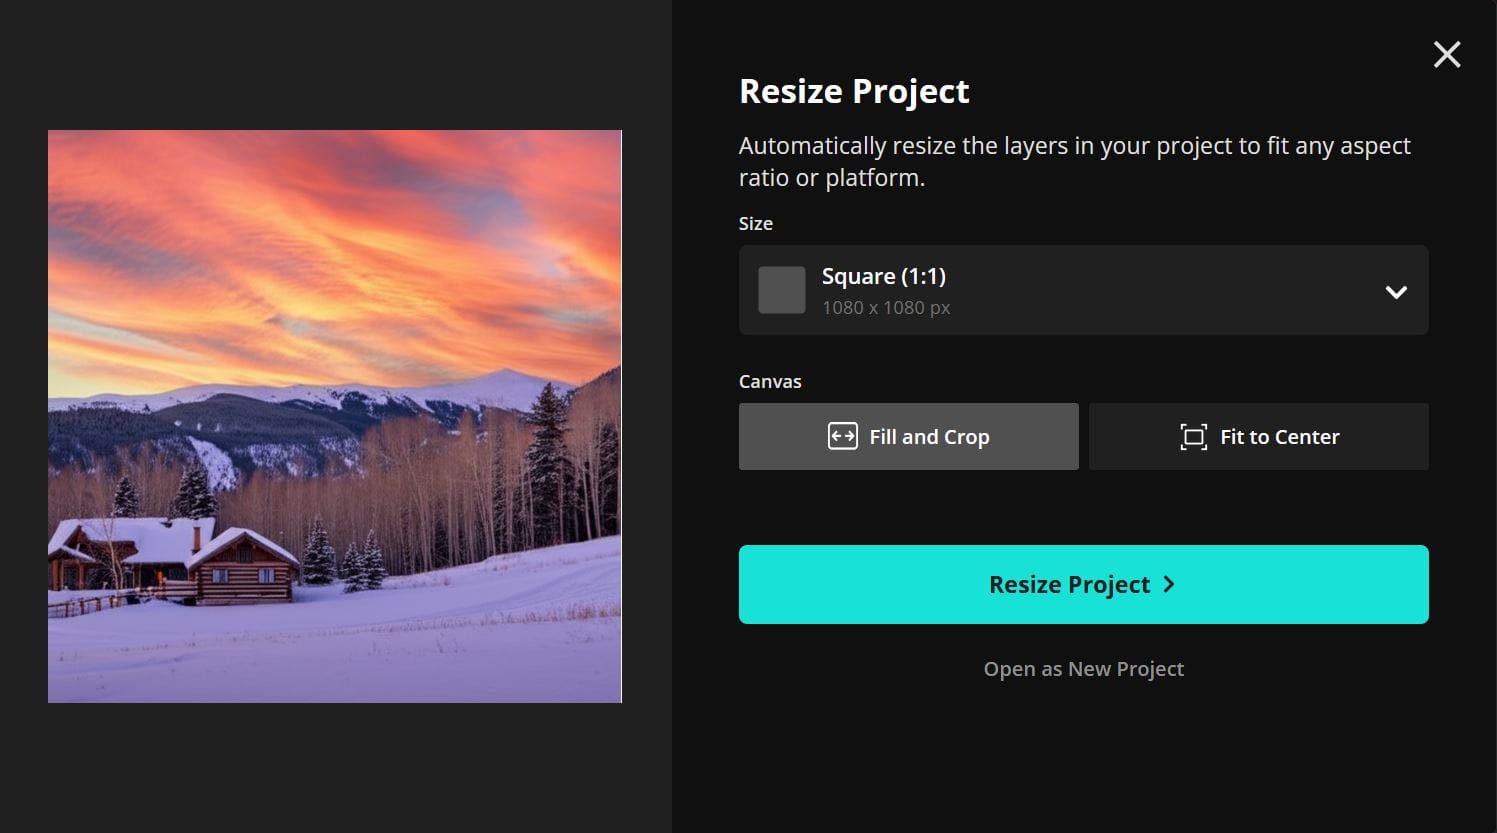The width and height of the screenshot is (1497, 833).
Task: Open as New Project
Action: pos(1083,668)
